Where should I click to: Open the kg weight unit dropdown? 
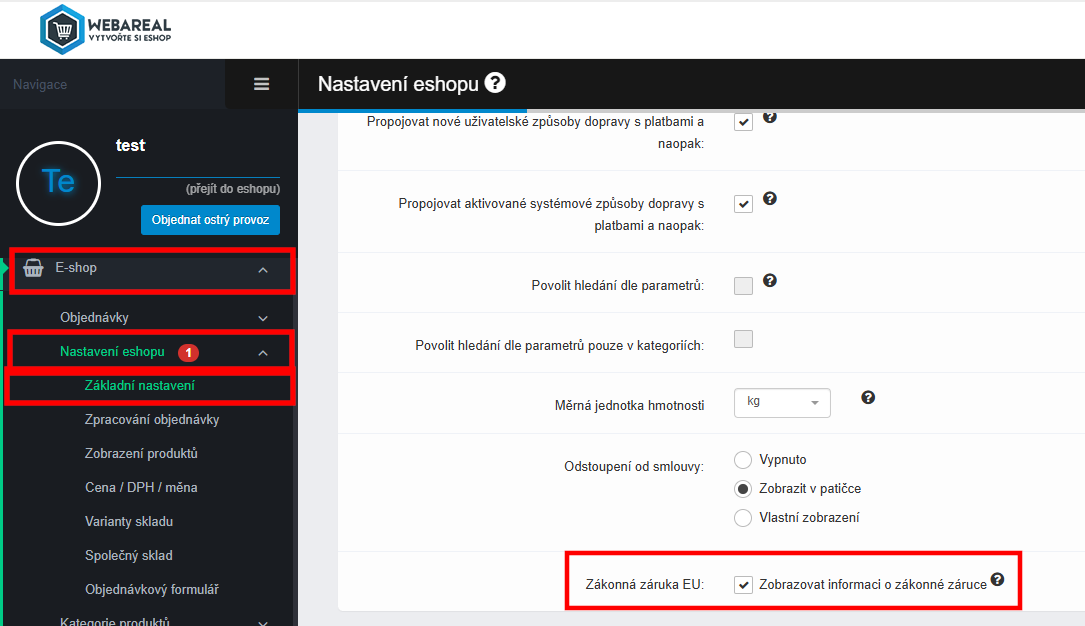(x=782, y=403)
